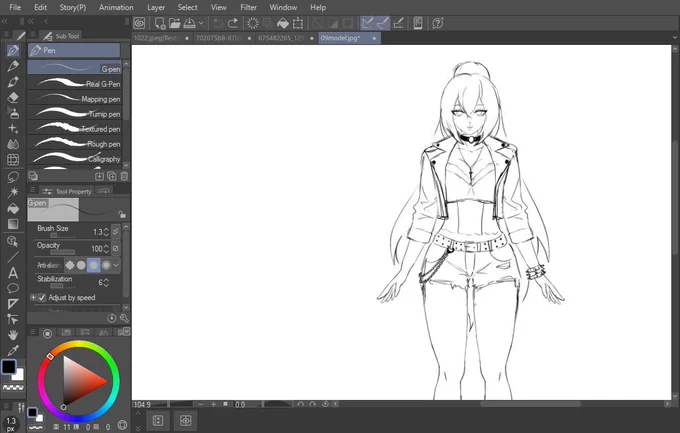Screen dimensions: 680x433
Task: Select the Hand move tool
Action: [x=13, y=335]
